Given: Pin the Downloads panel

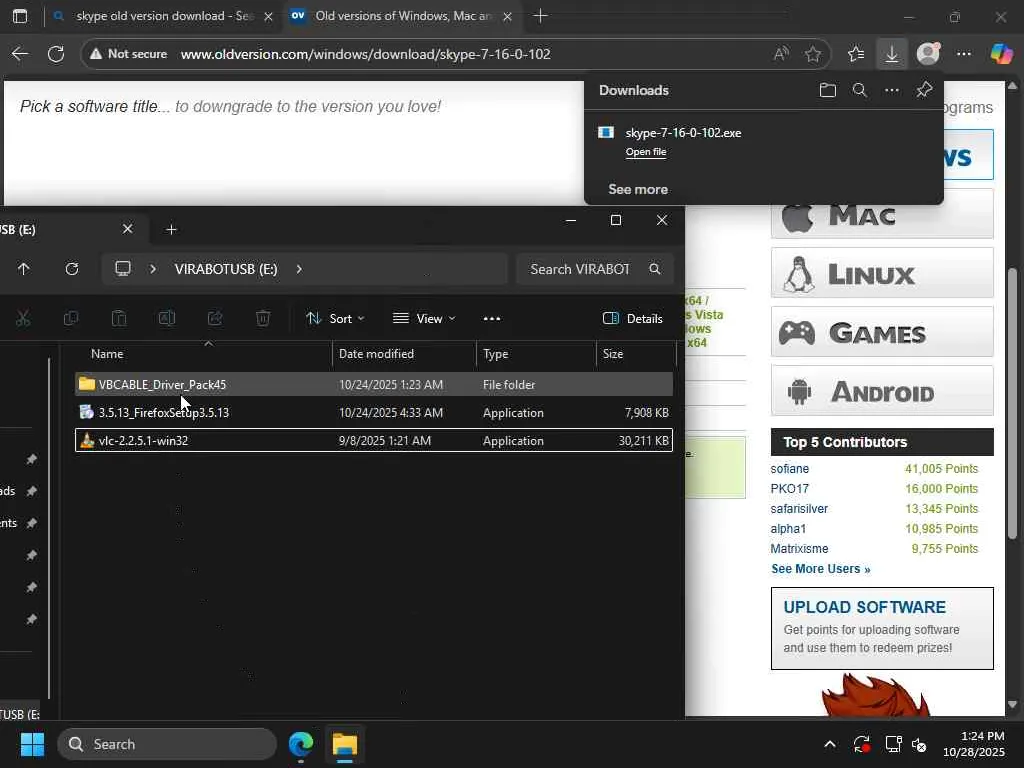Looking at the screenshot, I should pyautogui.click(x=923, y=90).
